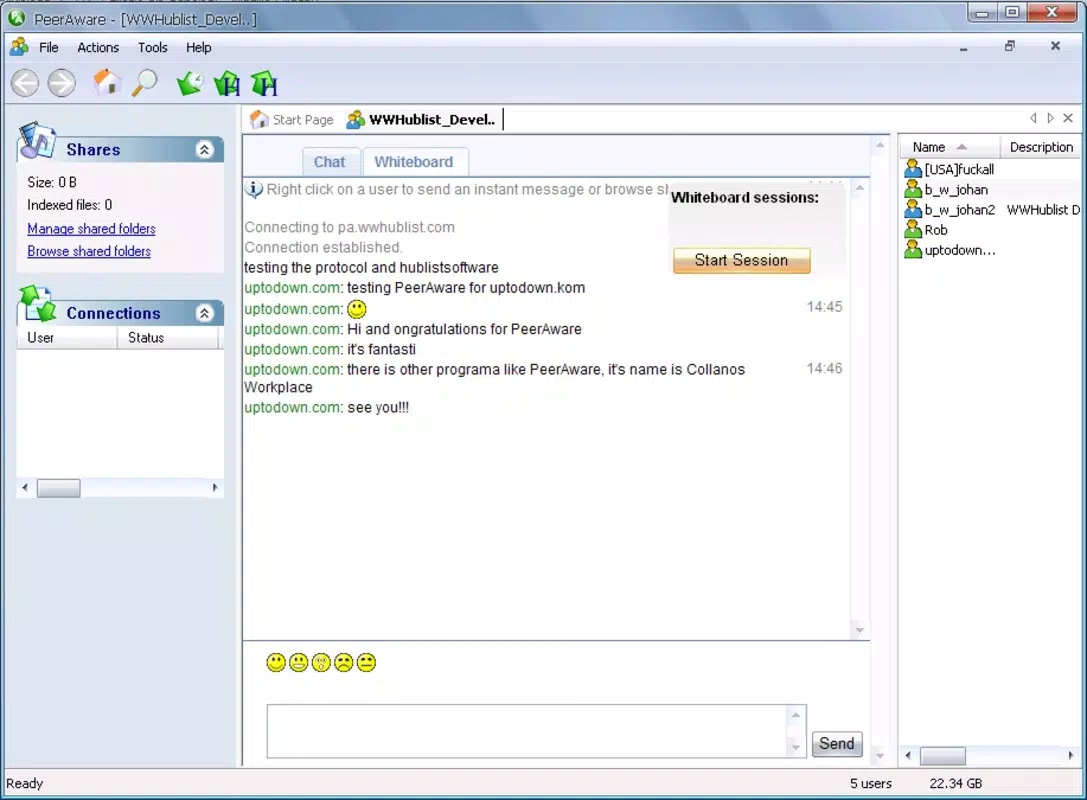Click the Connections scrollbar right arrow

(215, 487)
